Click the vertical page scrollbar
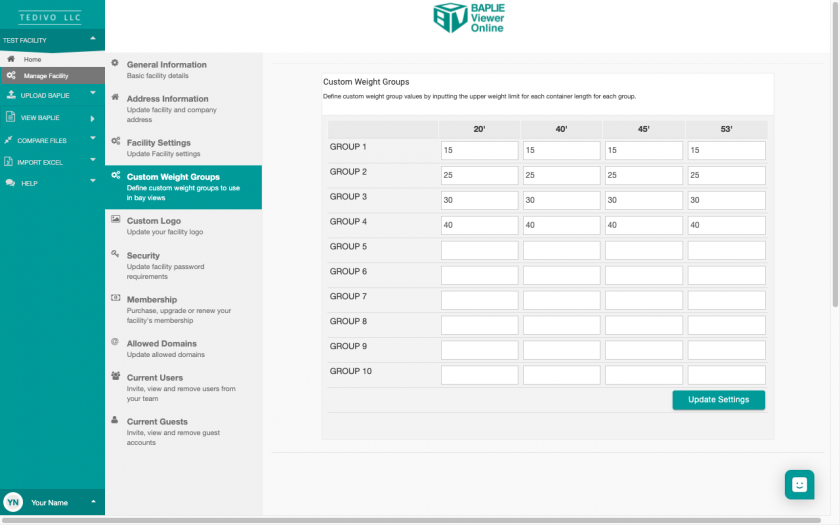The height and width of the screenshot is (525, 840). [x=835, y=155]
